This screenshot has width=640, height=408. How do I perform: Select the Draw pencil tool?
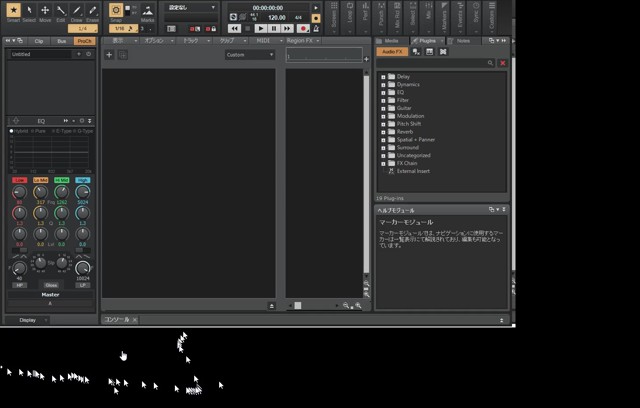click(76, 10)
